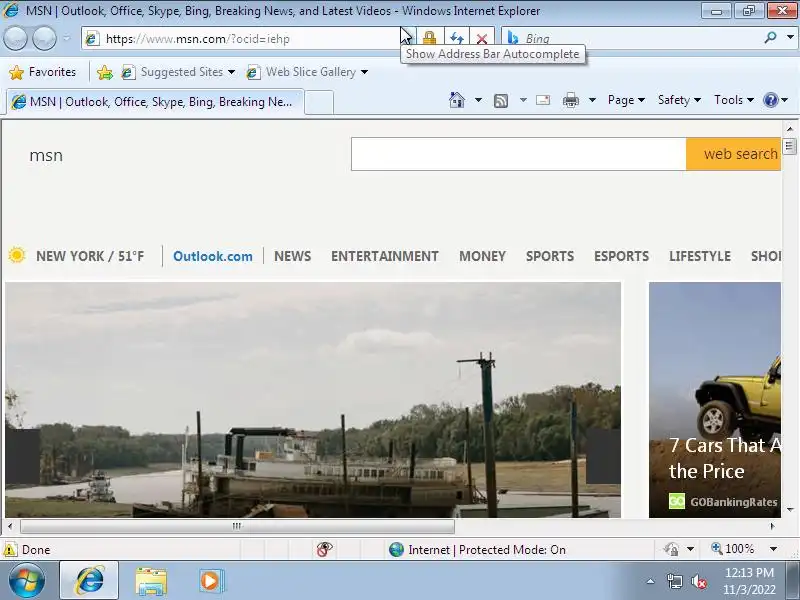Click the Read Mail icon

pos(543,100)
